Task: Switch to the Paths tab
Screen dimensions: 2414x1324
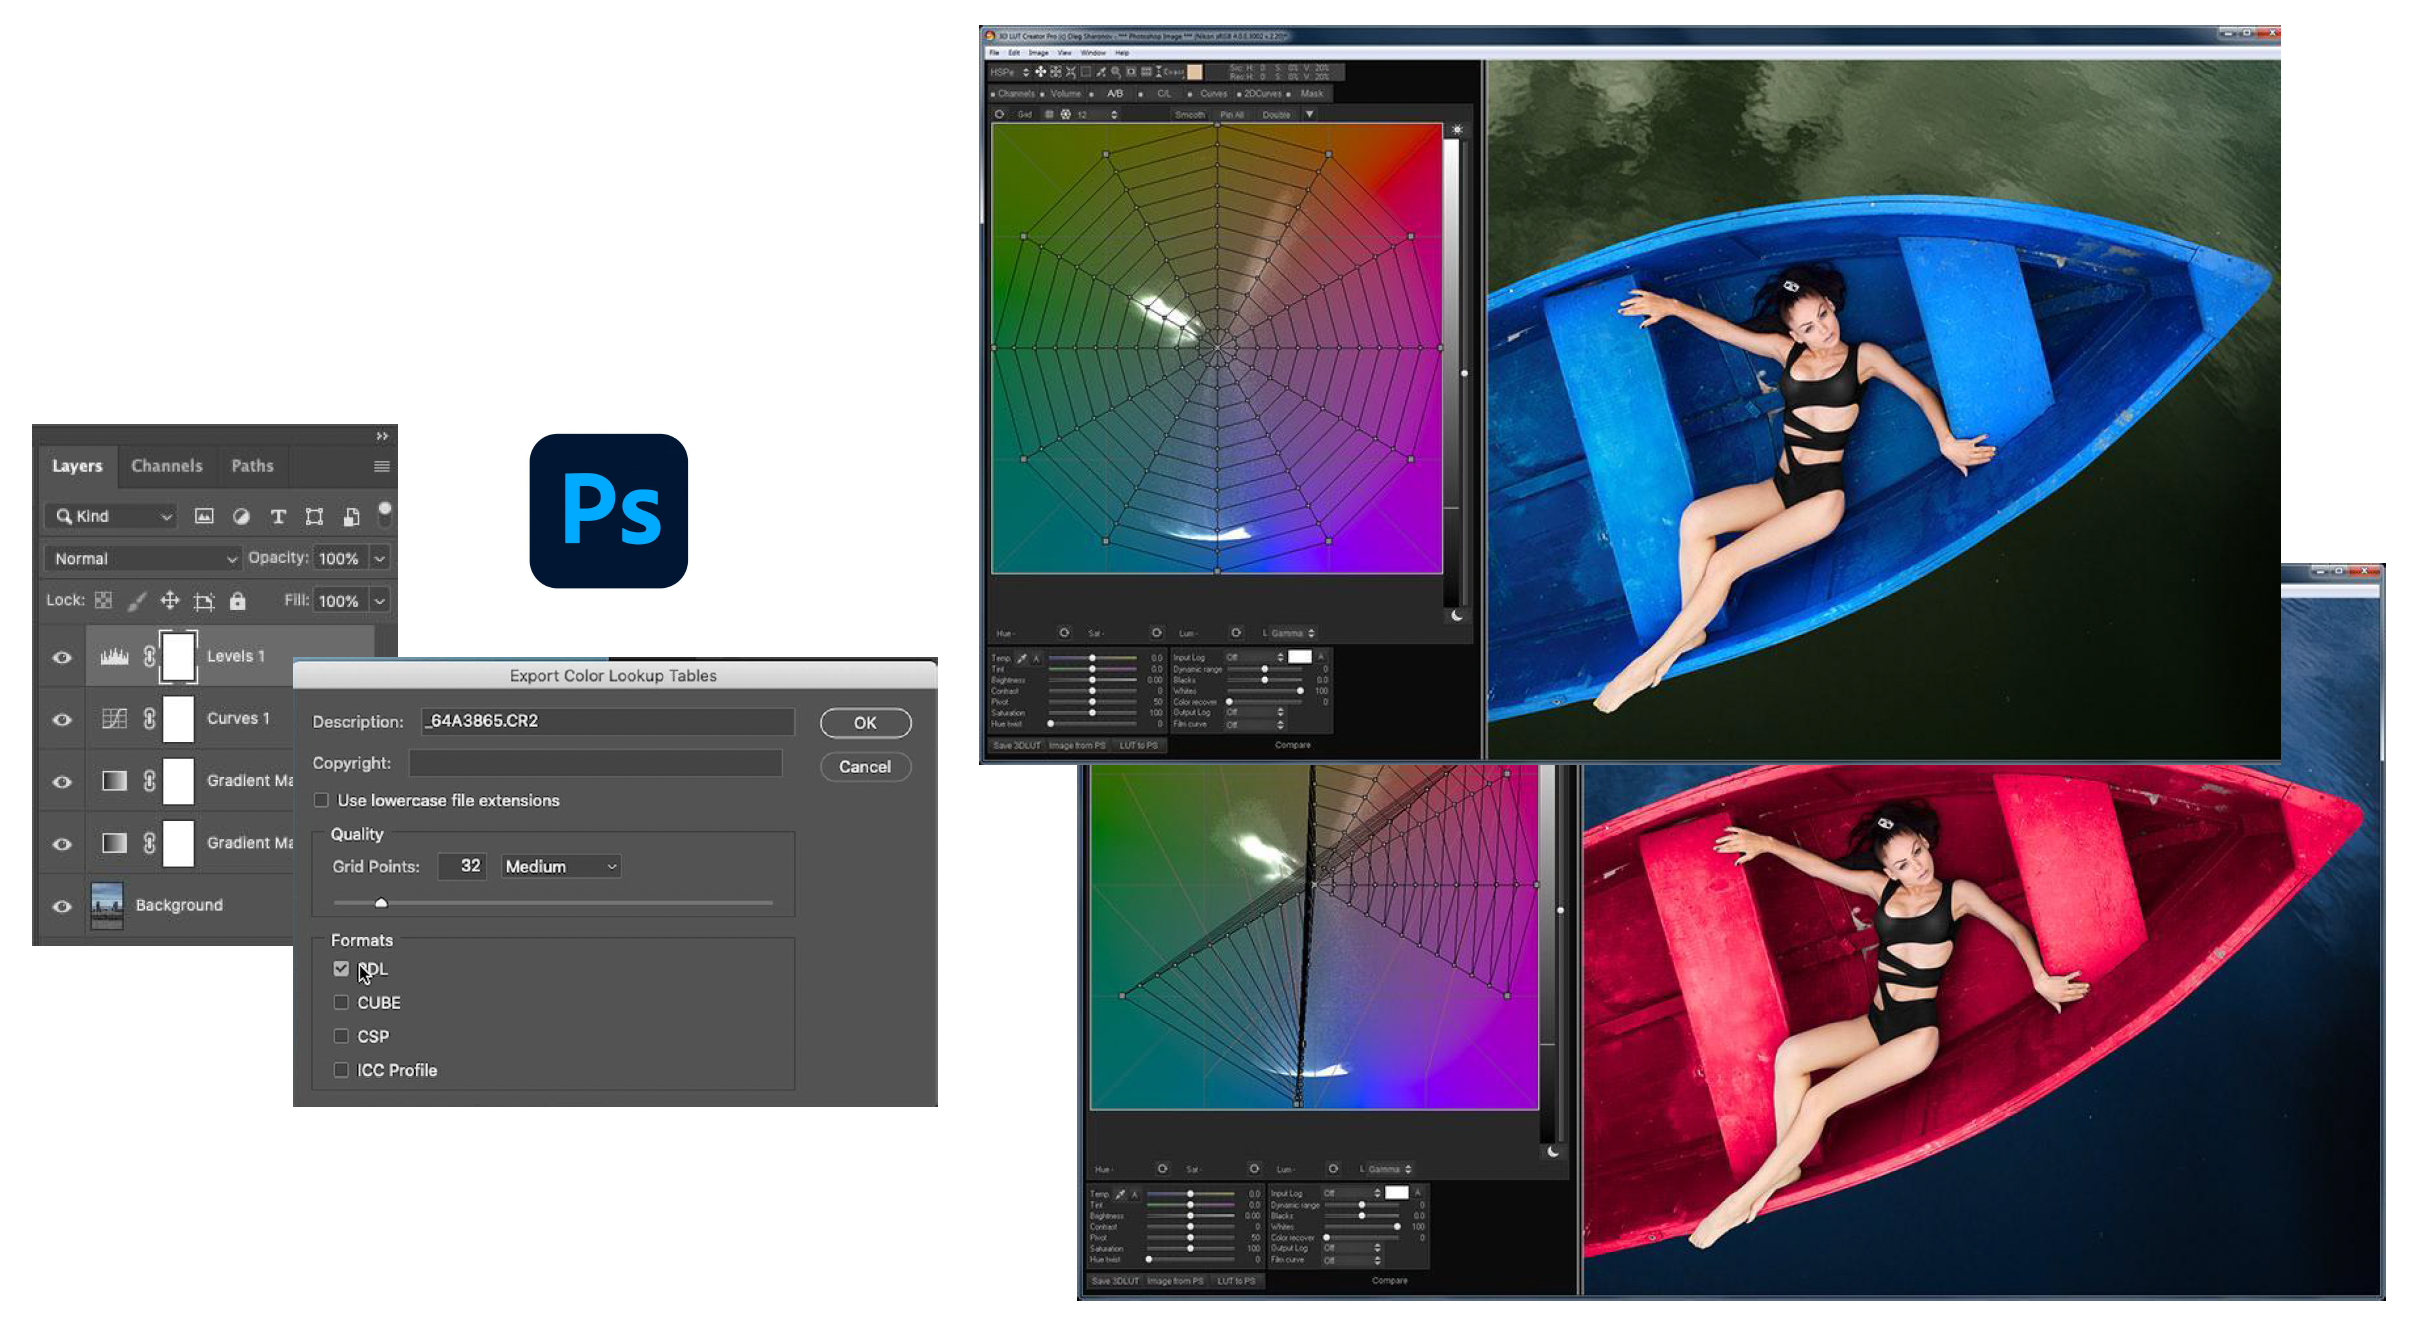Action: (x=252, y=466)
